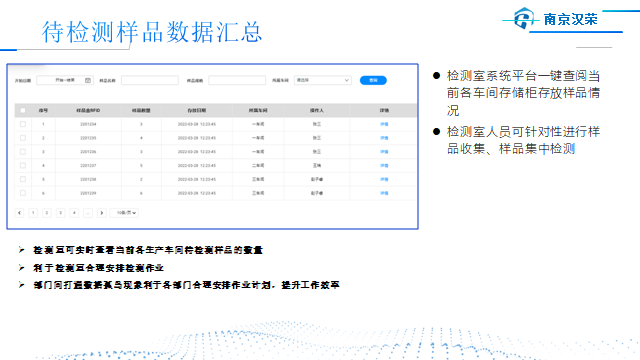Open details link for row 2201239
Screen dimensions: 640x360
coord(384,193)
